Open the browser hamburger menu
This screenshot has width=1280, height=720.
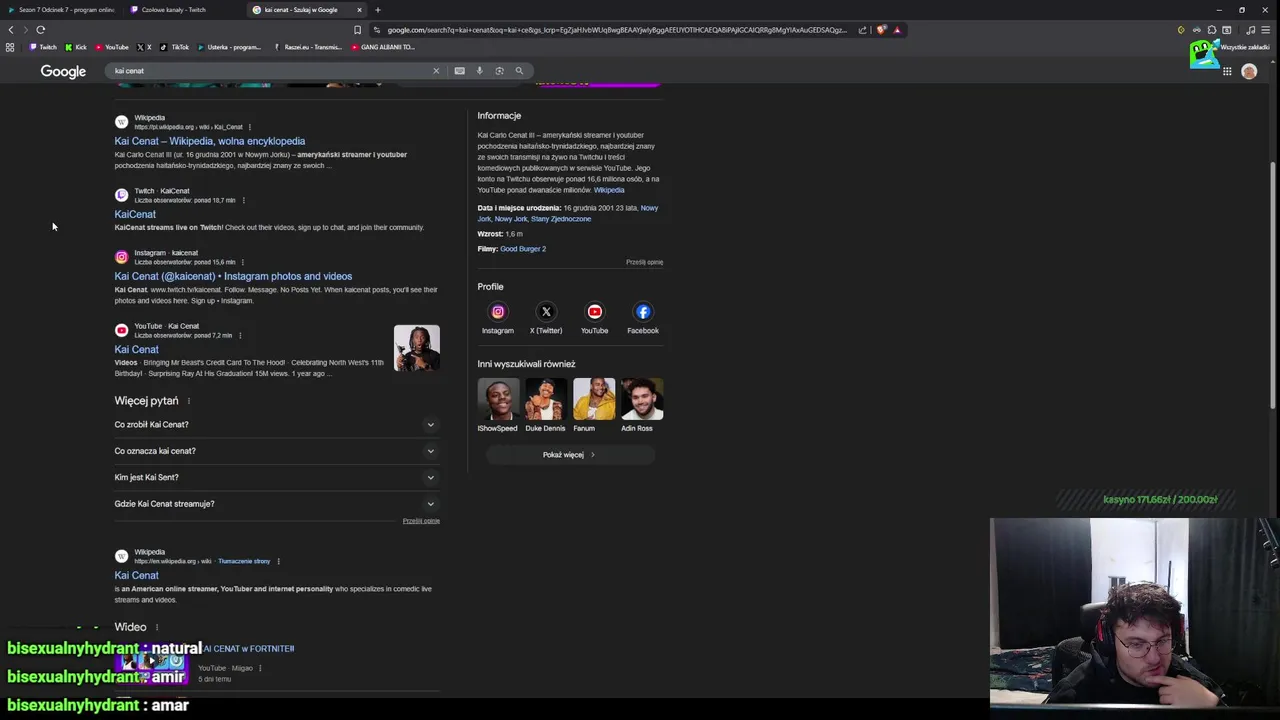coord(1265,30)
